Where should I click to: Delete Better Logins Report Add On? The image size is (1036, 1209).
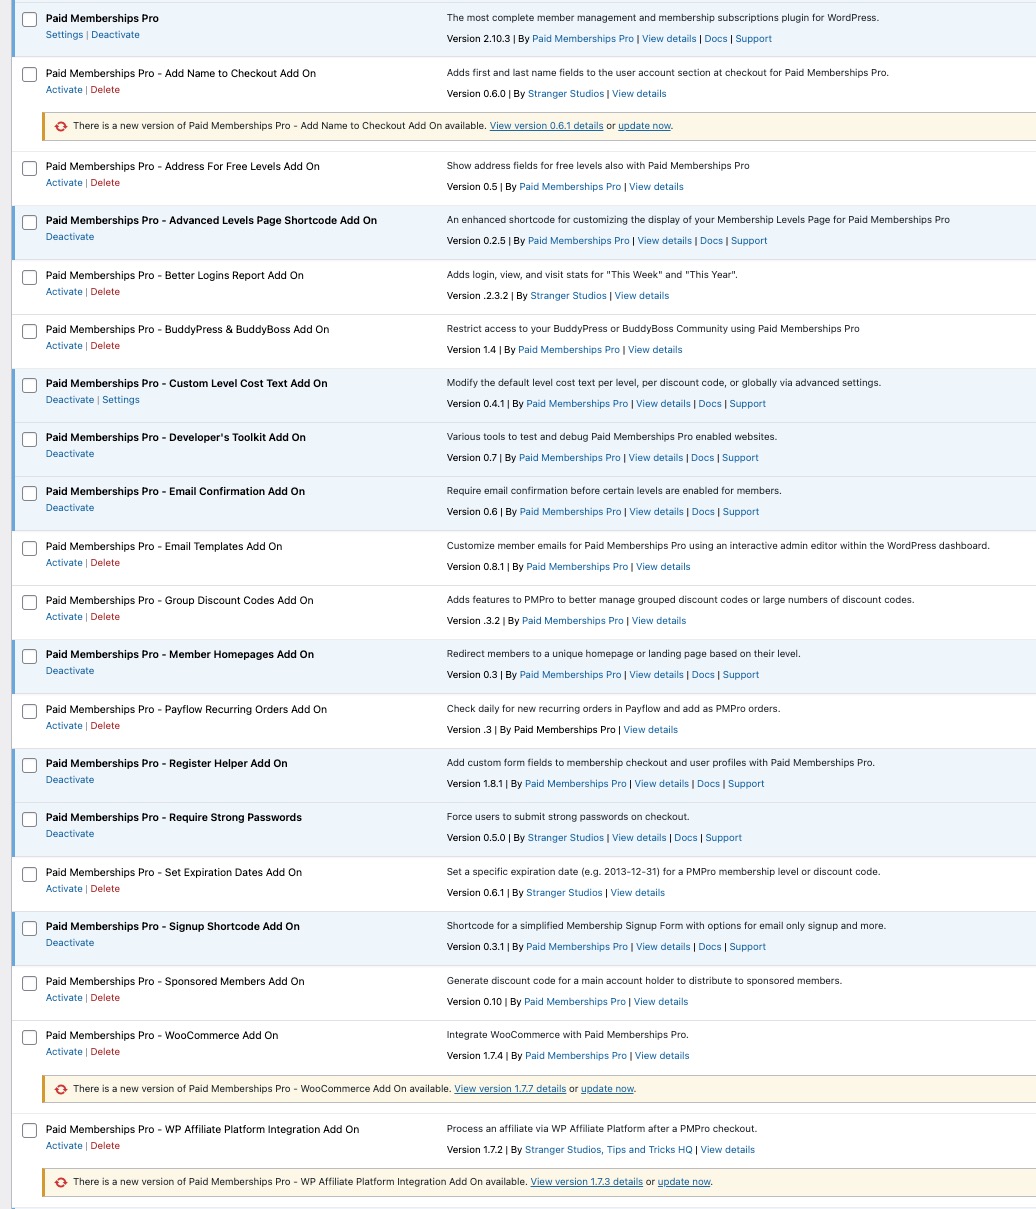click(105, 292)
